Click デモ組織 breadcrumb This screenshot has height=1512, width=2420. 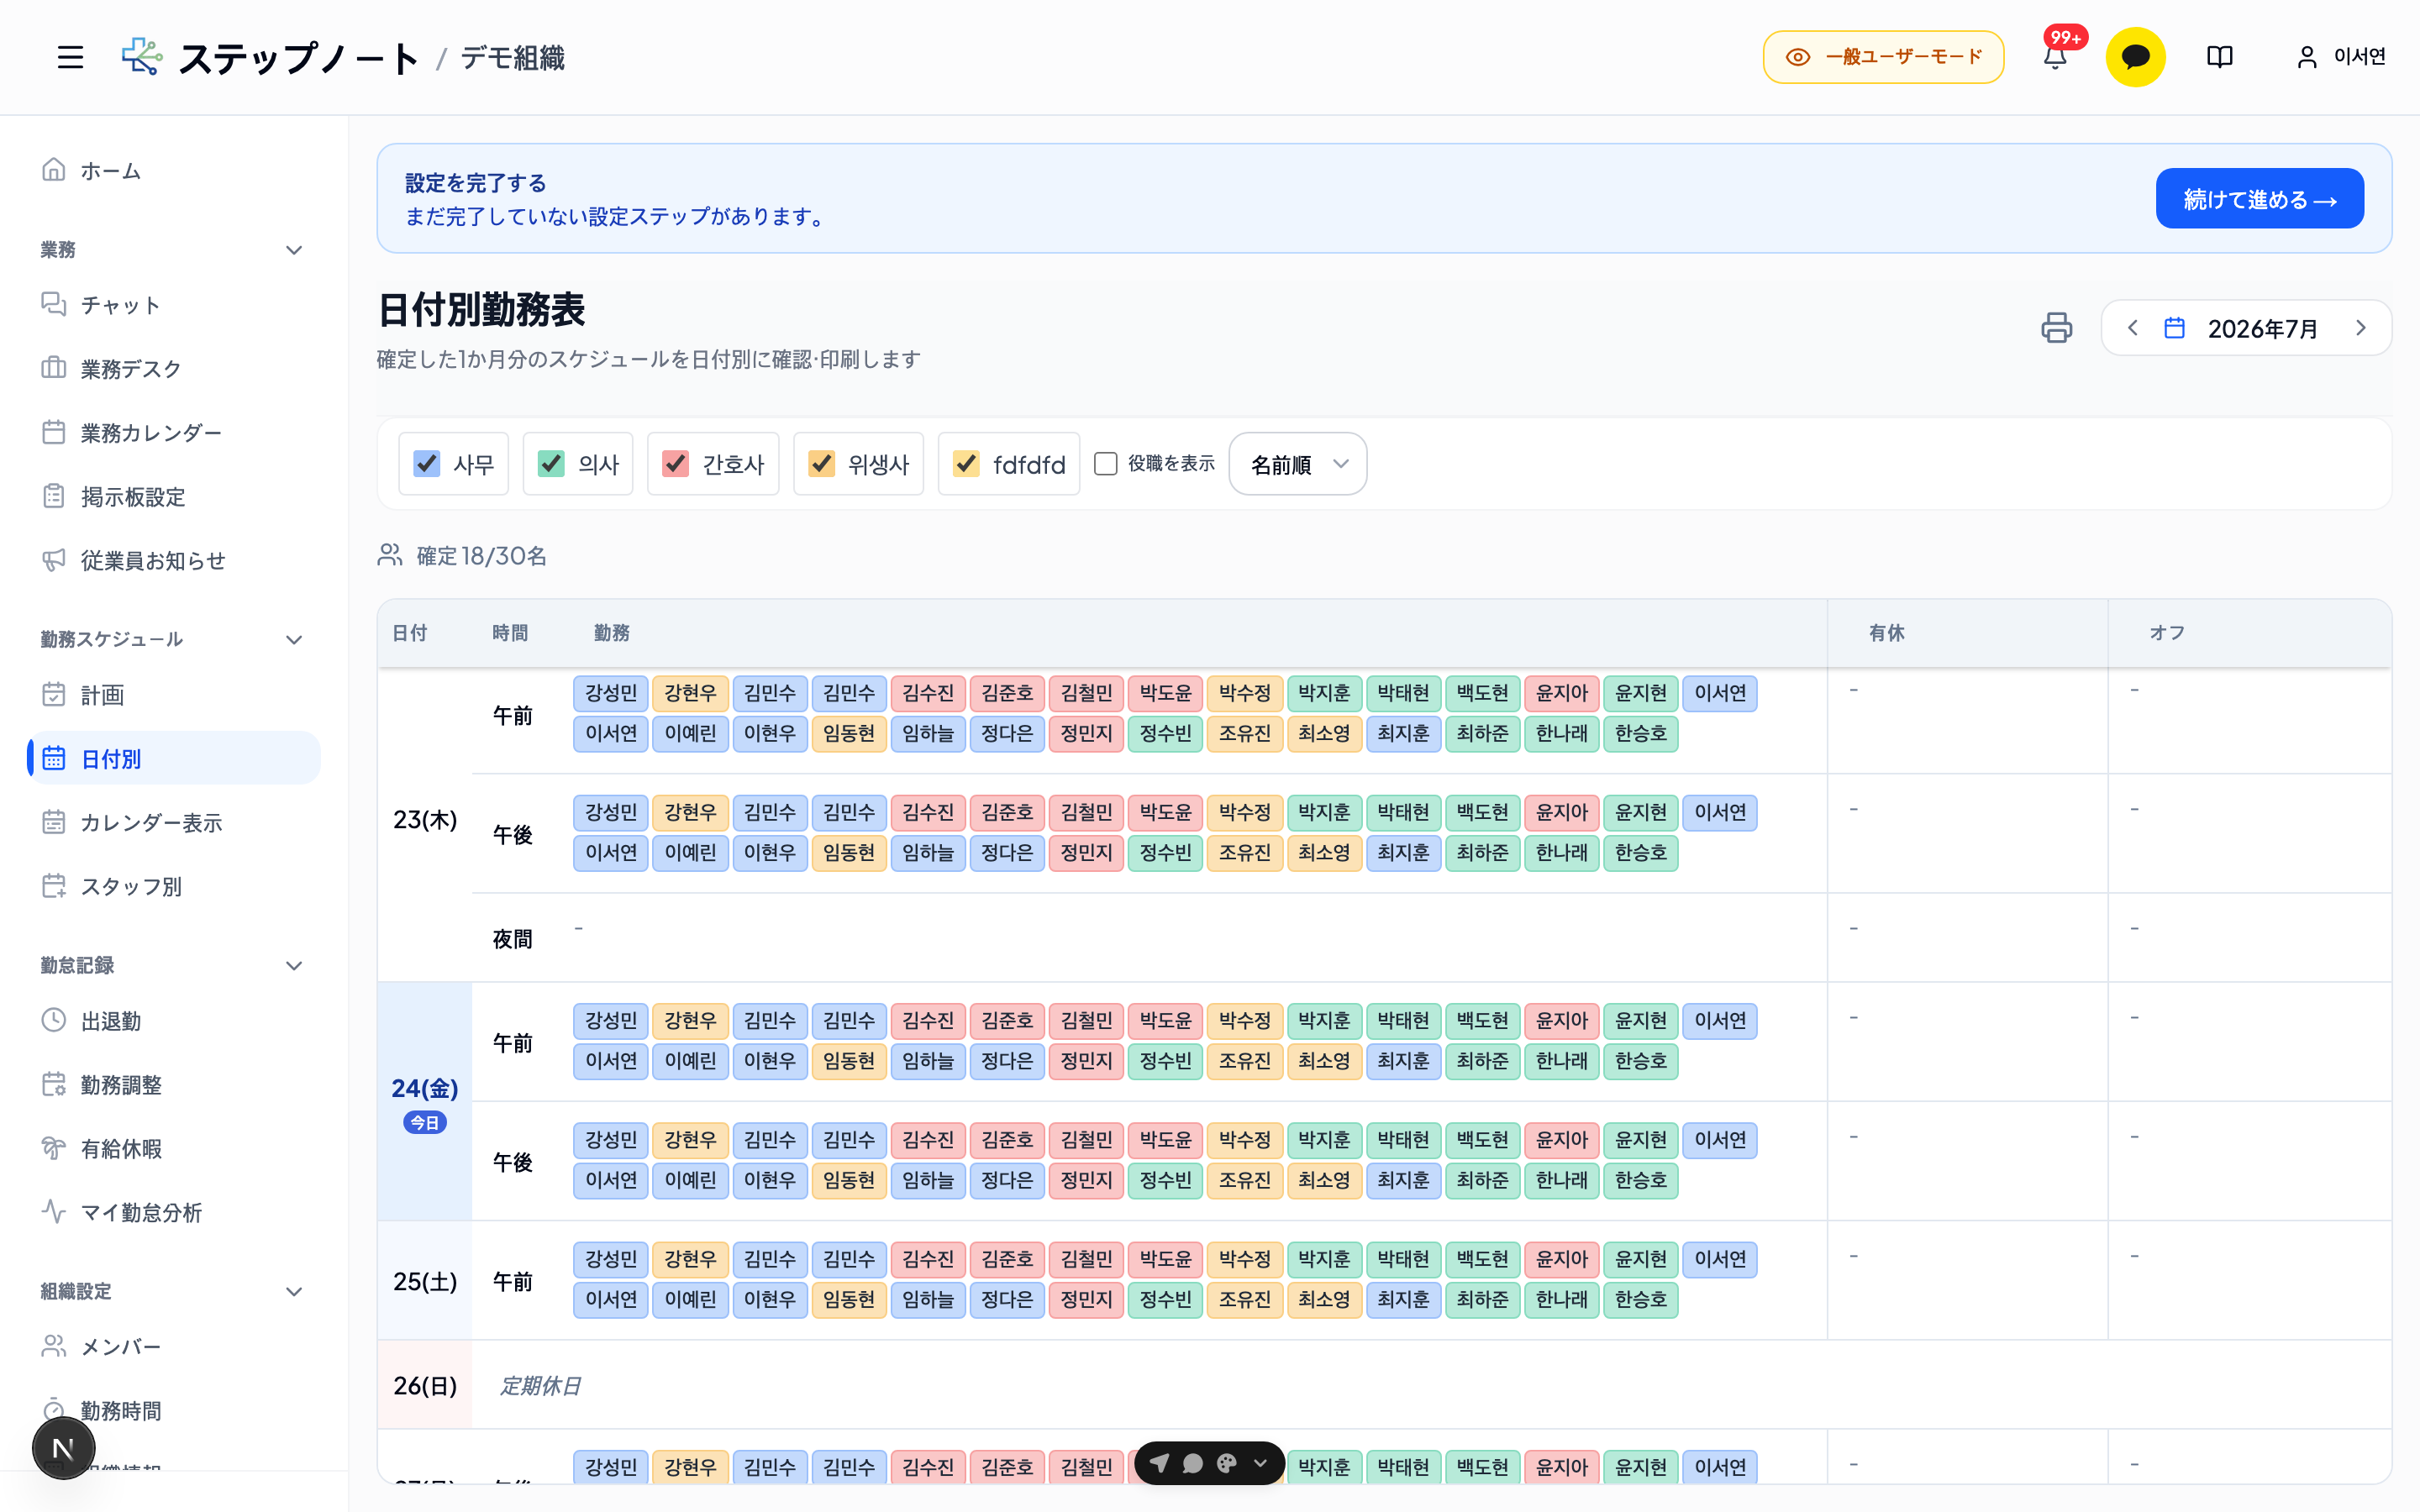click(513, 58)
